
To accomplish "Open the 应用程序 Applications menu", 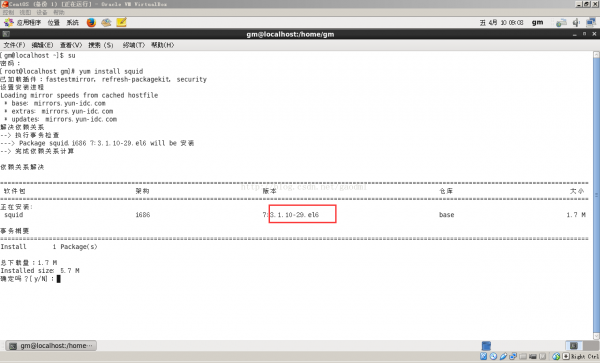I will [23, 23].
